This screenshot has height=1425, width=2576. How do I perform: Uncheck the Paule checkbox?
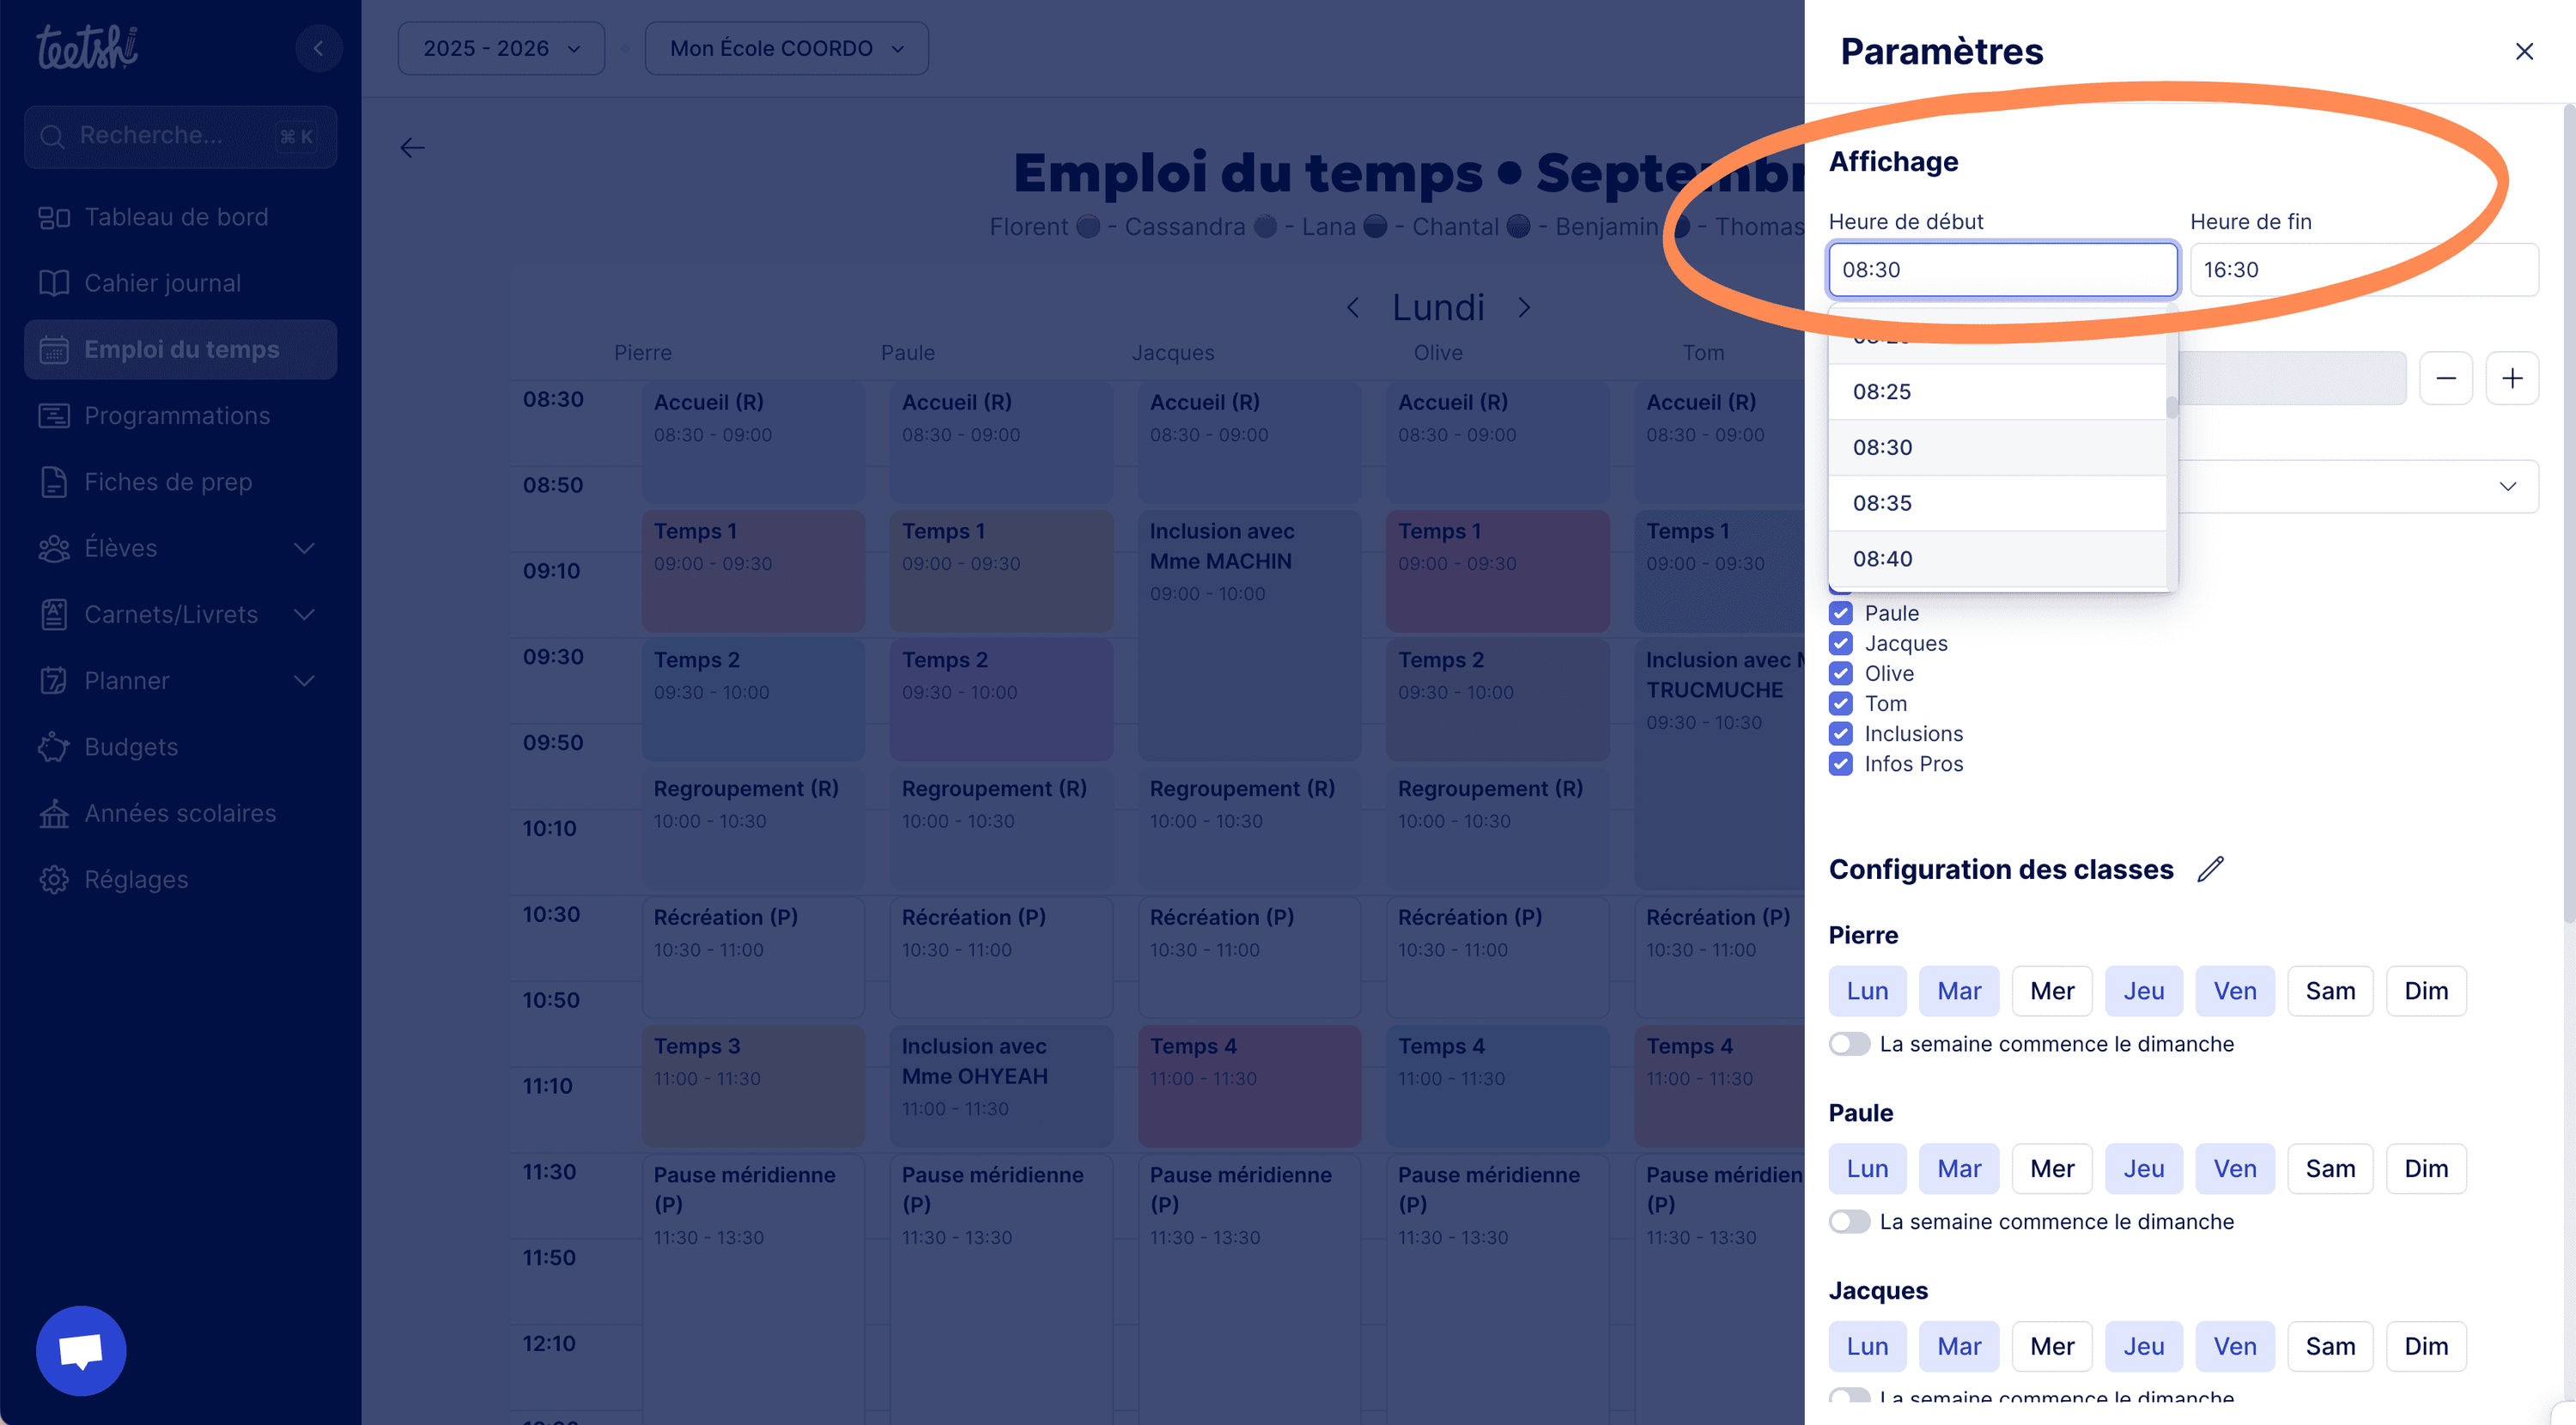tap(1840, 613)
